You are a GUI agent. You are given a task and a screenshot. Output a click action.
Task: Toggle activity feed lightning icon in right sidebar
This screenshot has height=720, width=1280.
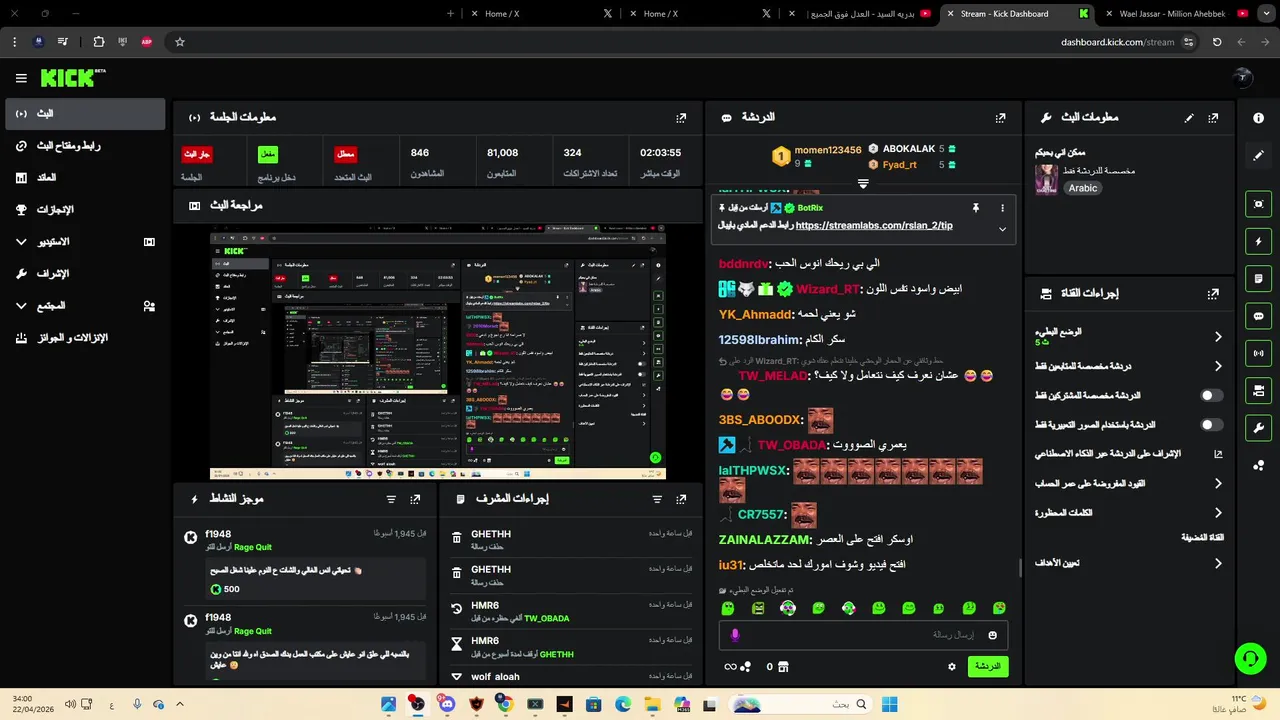coord(1258,241)
